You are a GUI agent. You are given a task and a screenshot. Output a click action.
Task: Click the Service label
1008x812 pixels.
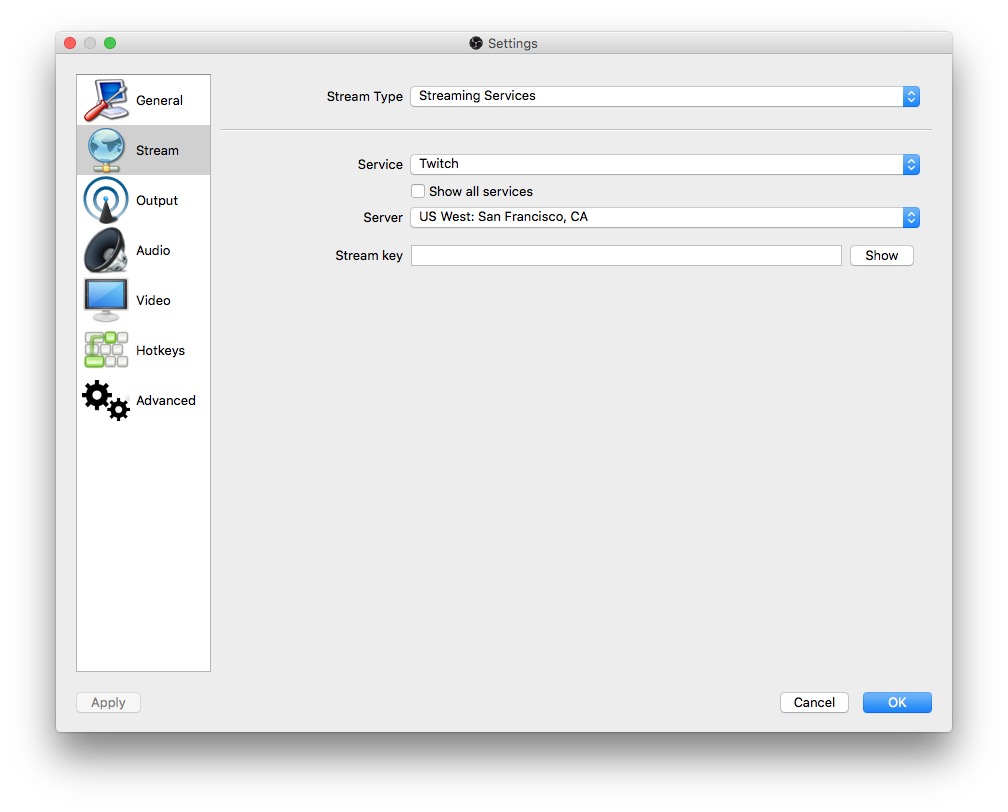point(380,165)
